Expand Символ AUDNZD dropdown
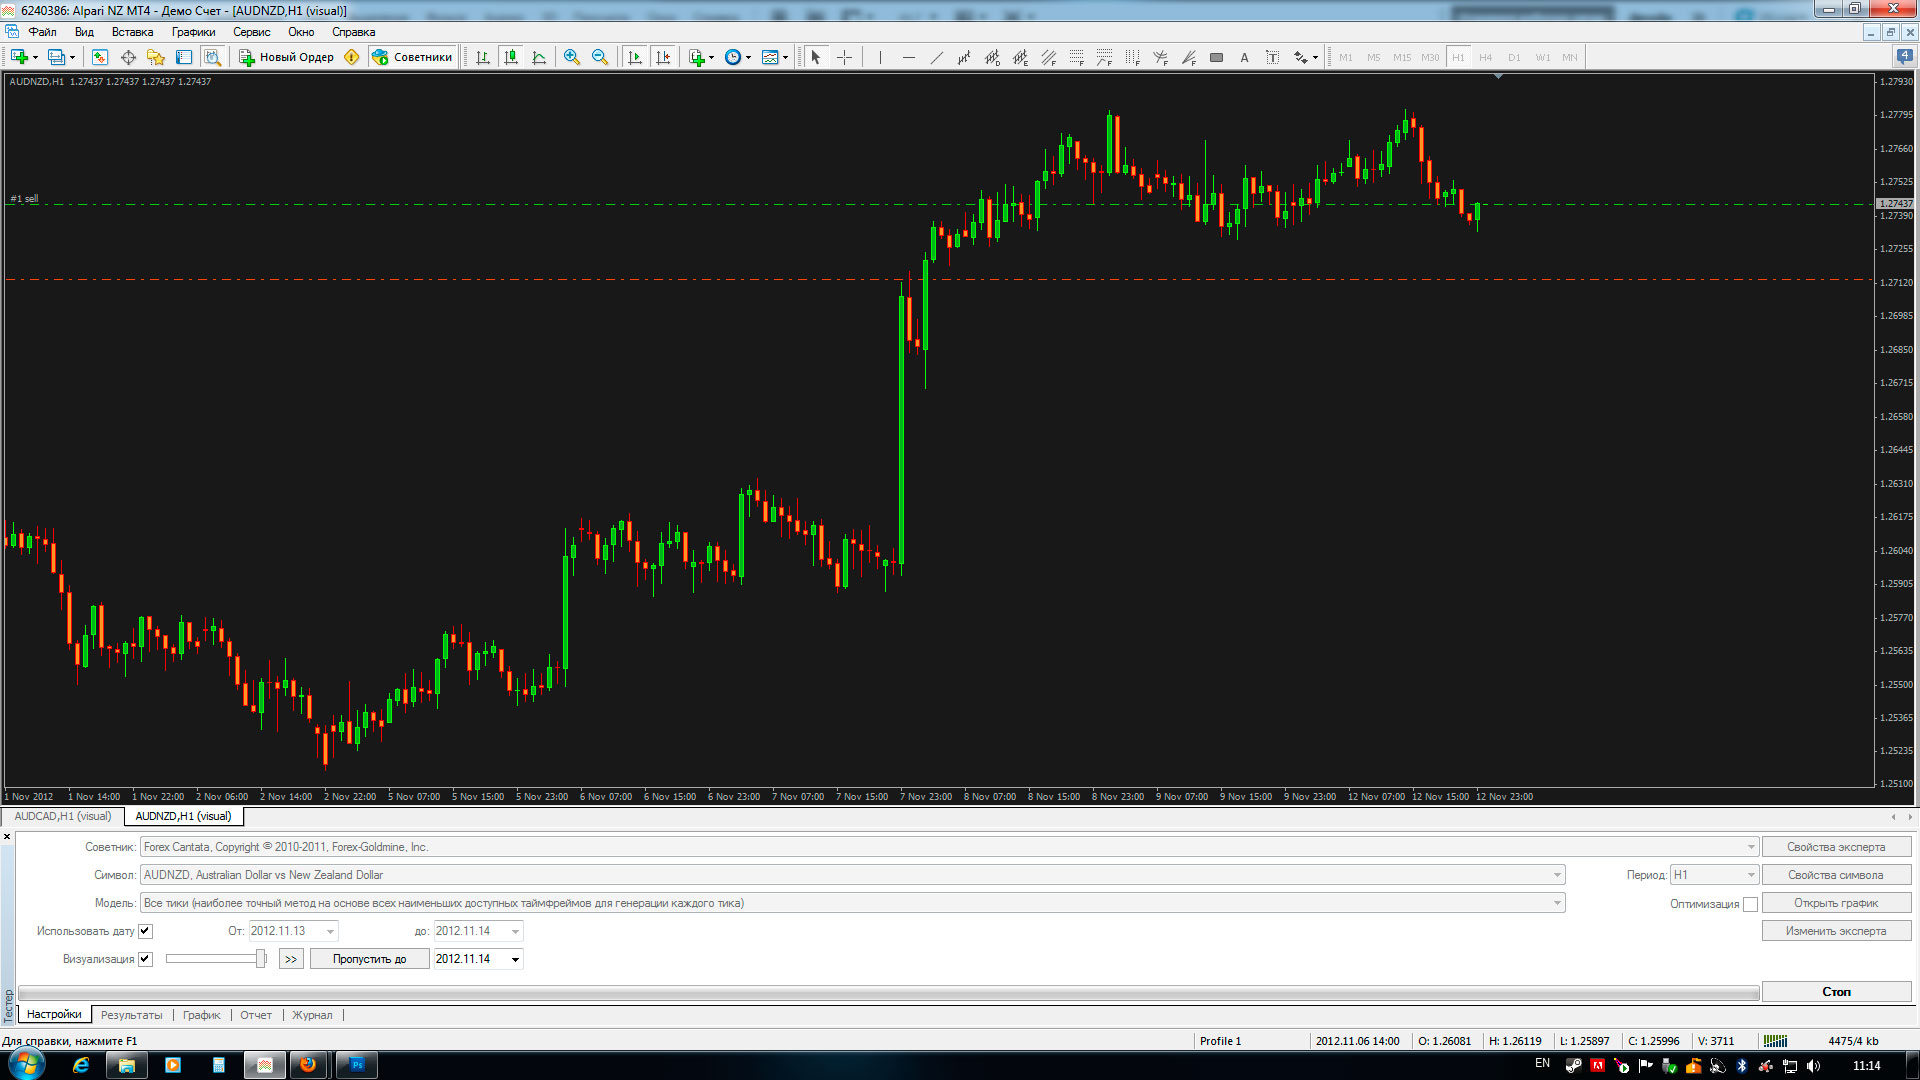1920x1080 pixels. [x=1557, y=875]
